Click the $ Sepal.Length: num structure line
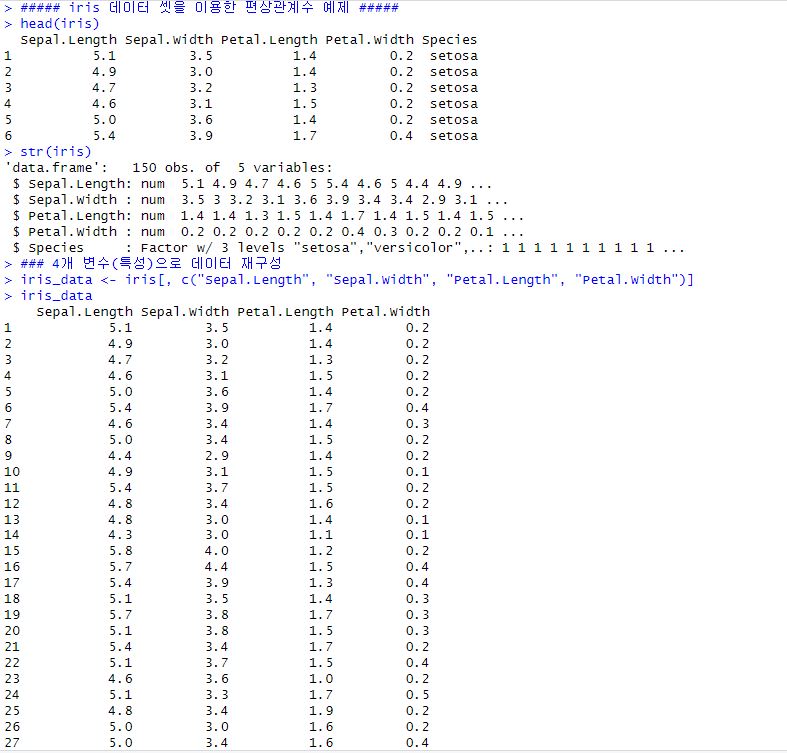The image size is (787, 753). click(252, 184)
